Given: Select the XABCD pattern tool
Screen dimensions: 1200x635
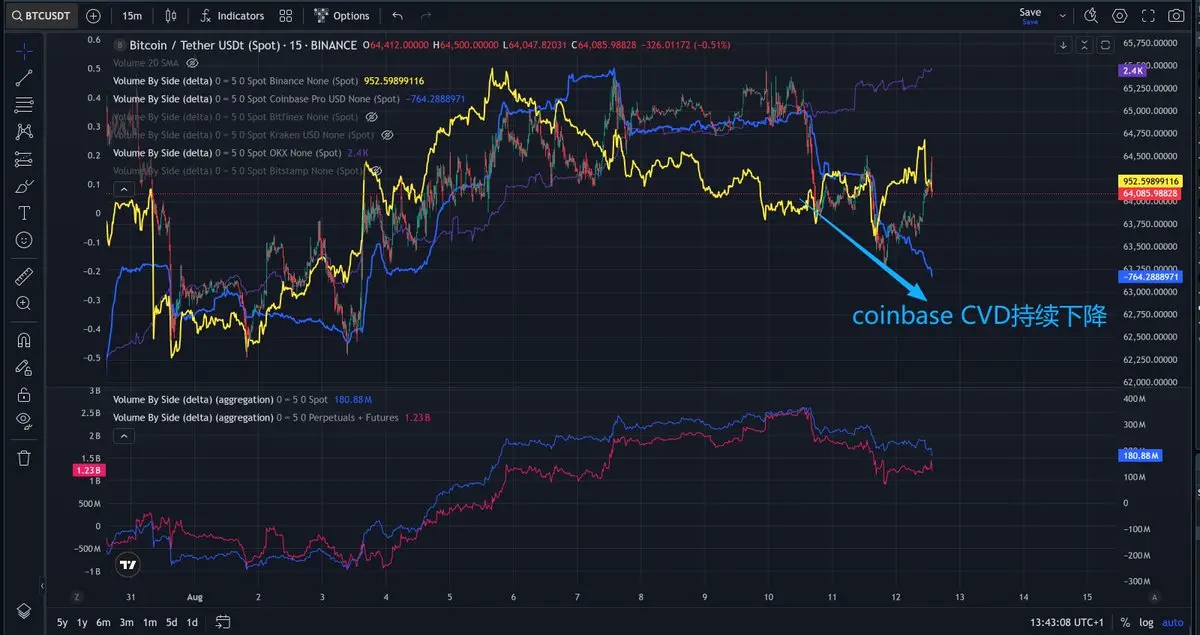Looking at the screenshot, I should (24, 131).
